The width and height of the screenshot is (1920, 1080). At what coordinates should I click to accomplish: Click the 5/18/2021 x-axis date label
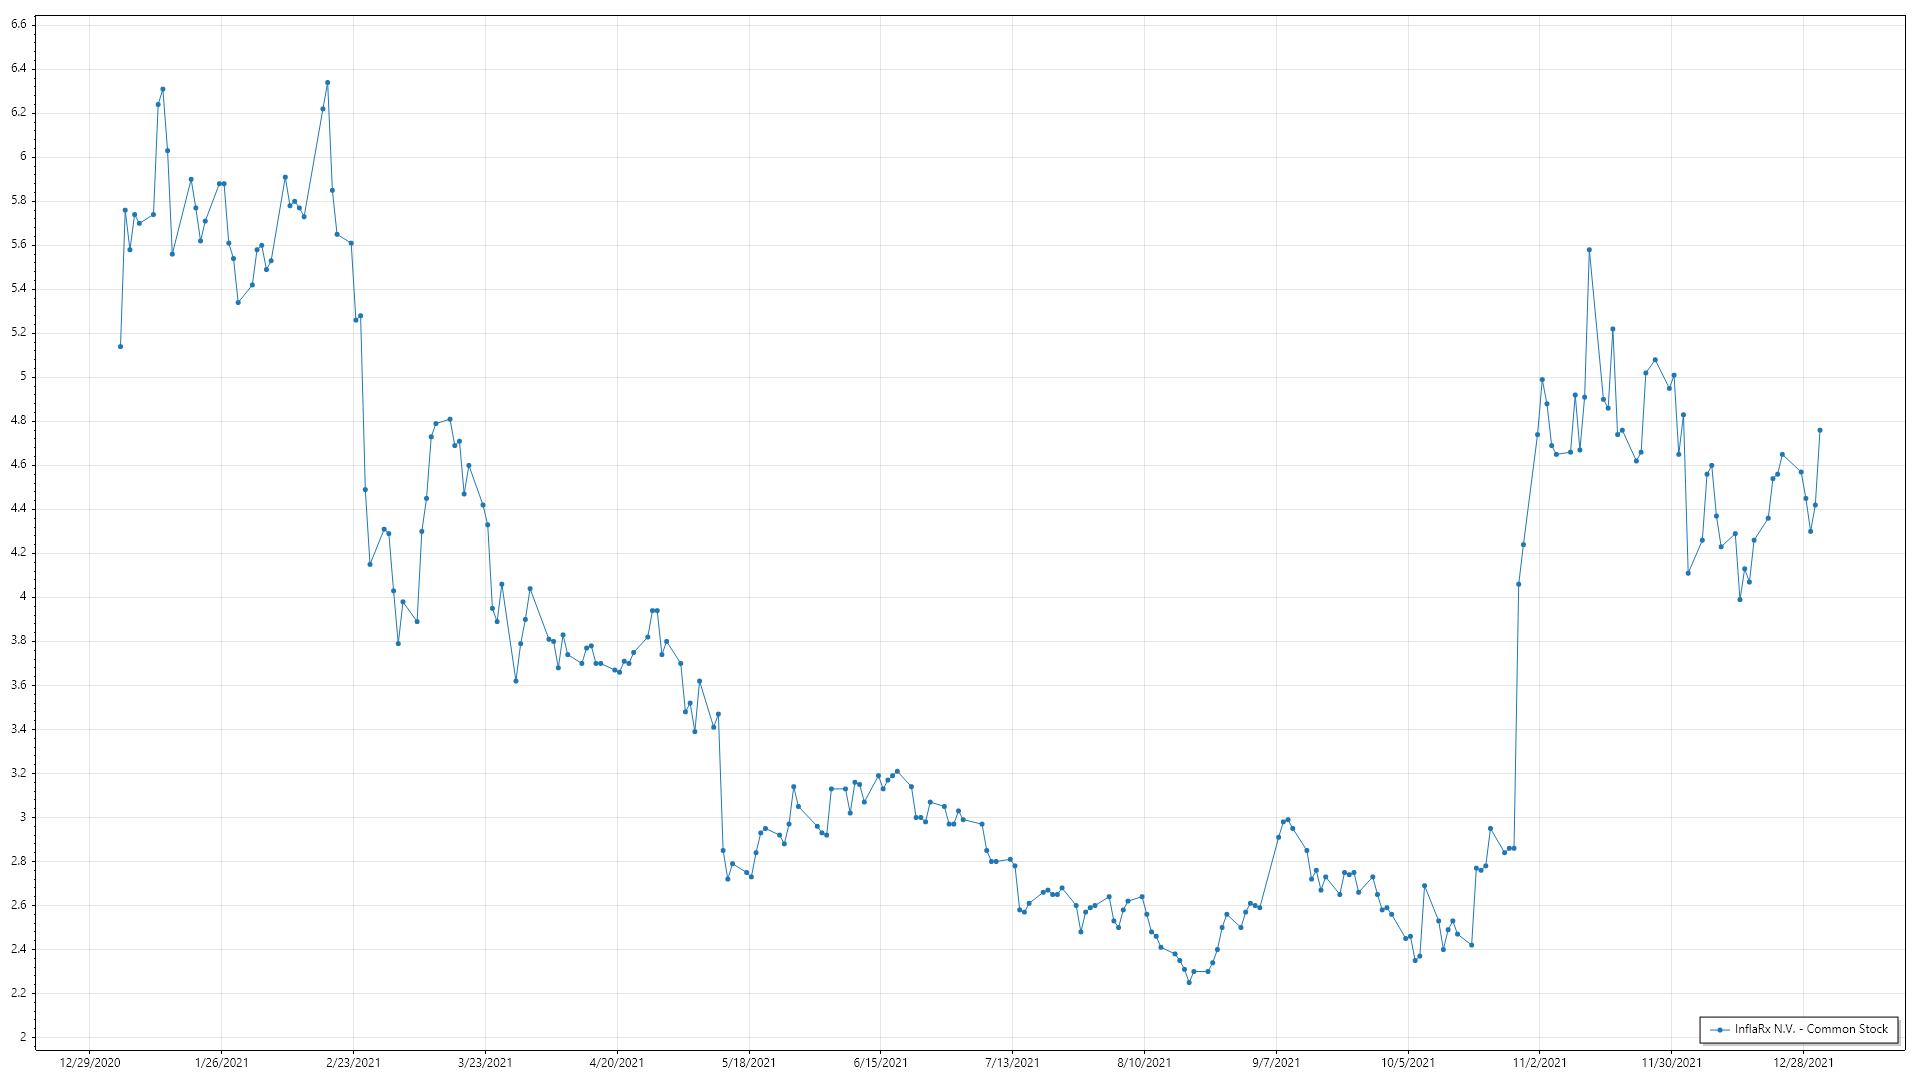(x=749, y=1062)
